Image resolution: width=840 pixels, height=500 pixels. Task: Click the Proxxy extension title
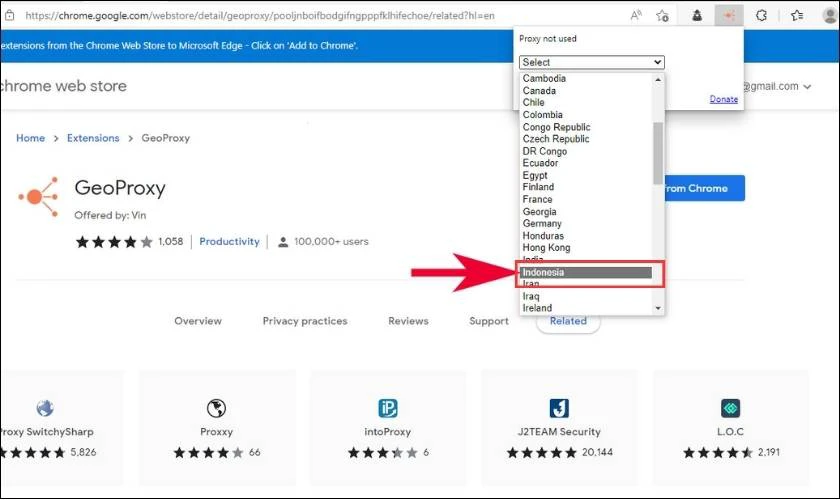216,432
